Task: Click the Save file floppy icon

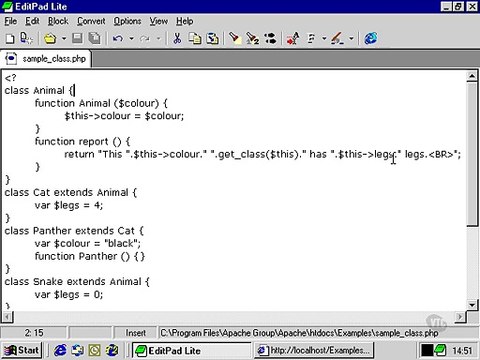Action: tap(77, 39)
